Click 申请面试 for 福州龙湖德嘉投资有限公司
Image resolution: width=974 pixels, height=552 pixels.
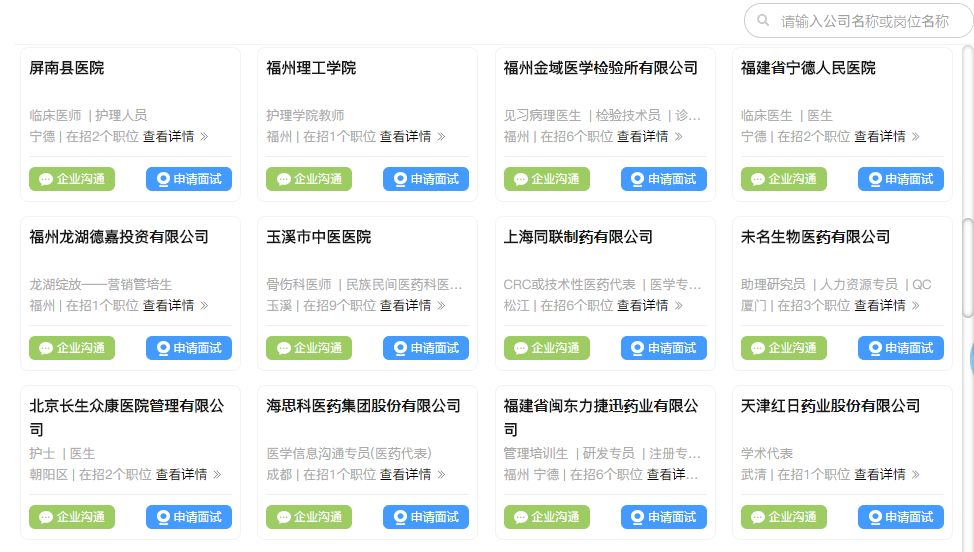189,348
